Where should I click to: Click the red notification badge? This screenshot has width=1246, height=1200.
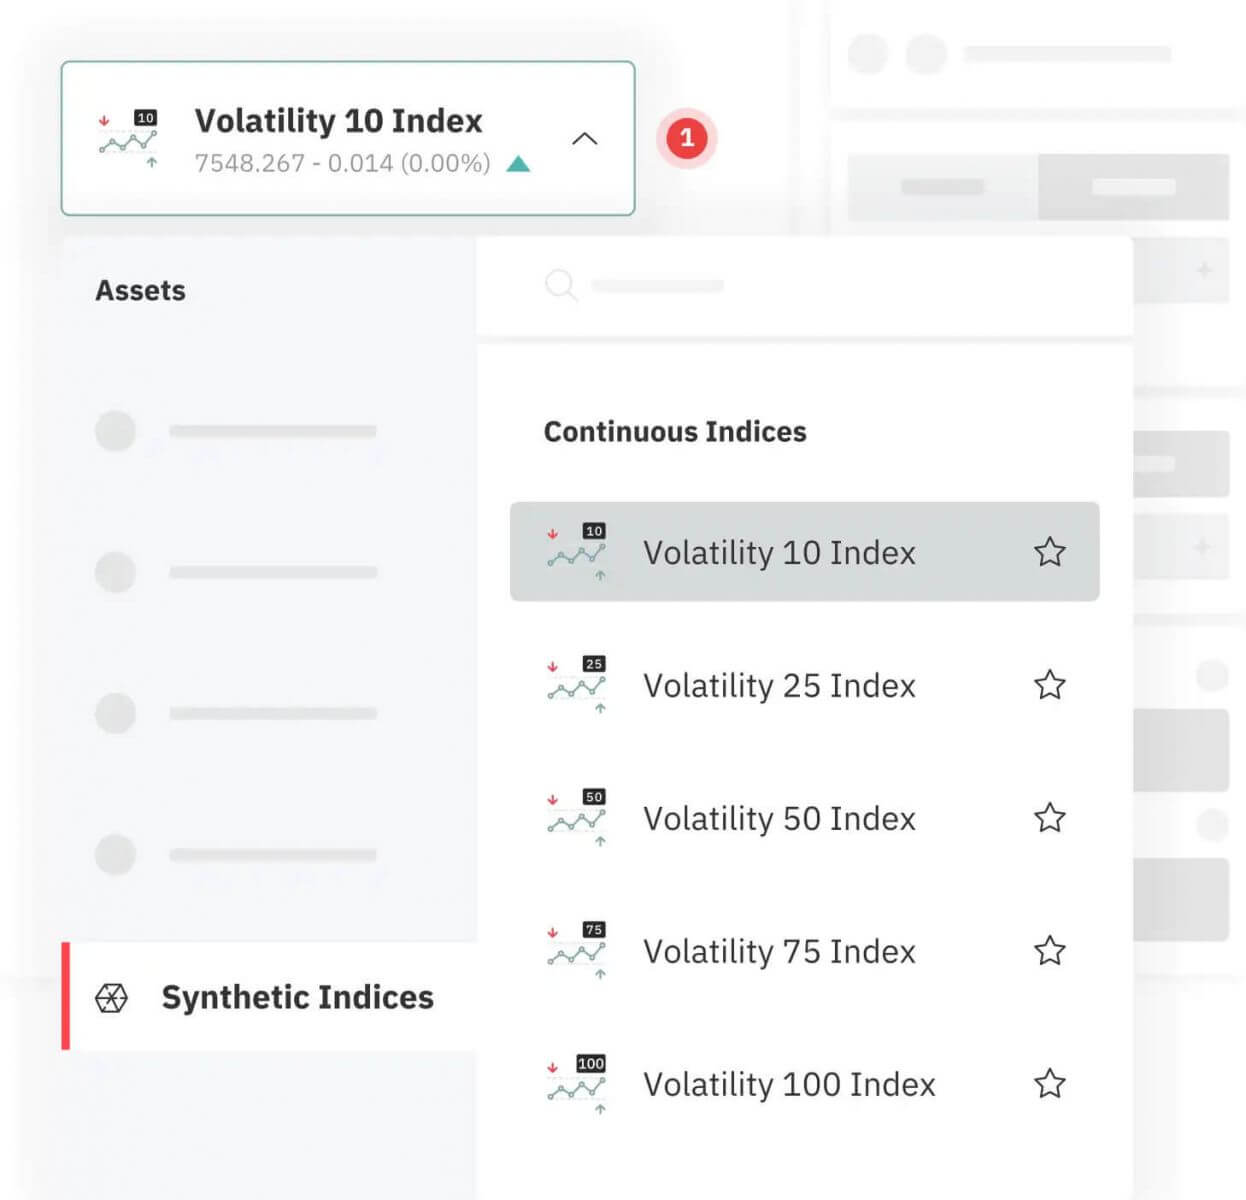(x=687, y=139)
